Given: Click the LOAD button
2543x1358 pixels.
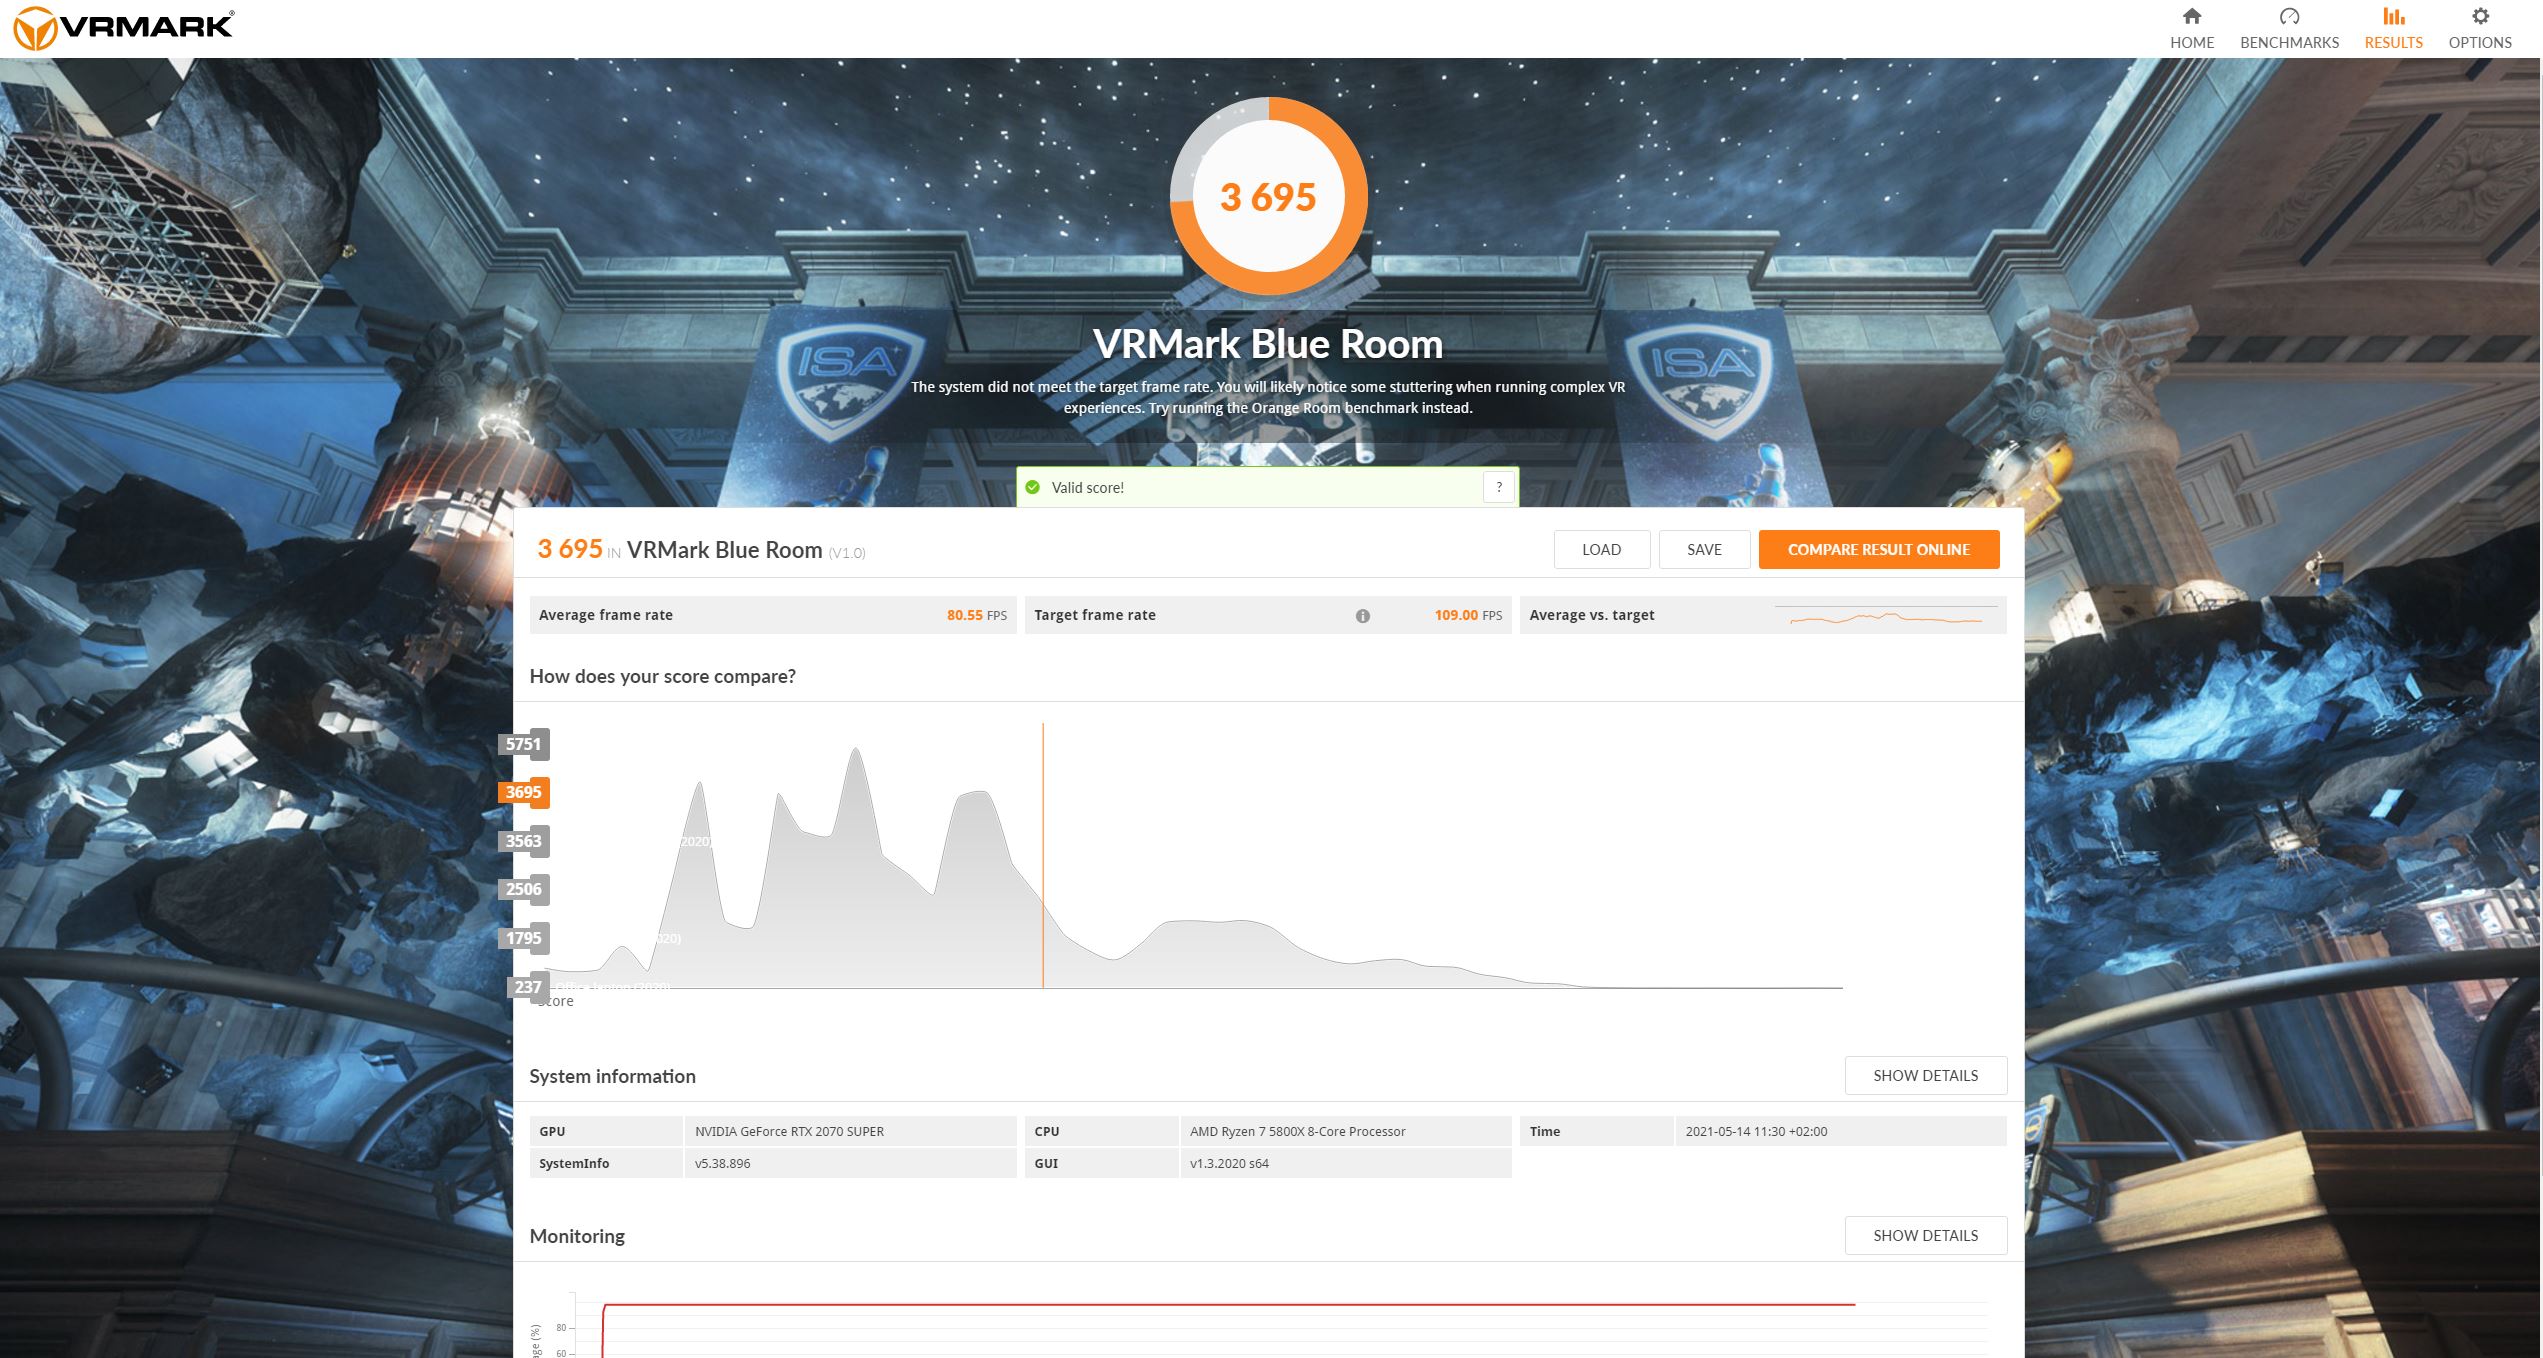Looking at the screenshot, I should click(x=1601, y=549).
